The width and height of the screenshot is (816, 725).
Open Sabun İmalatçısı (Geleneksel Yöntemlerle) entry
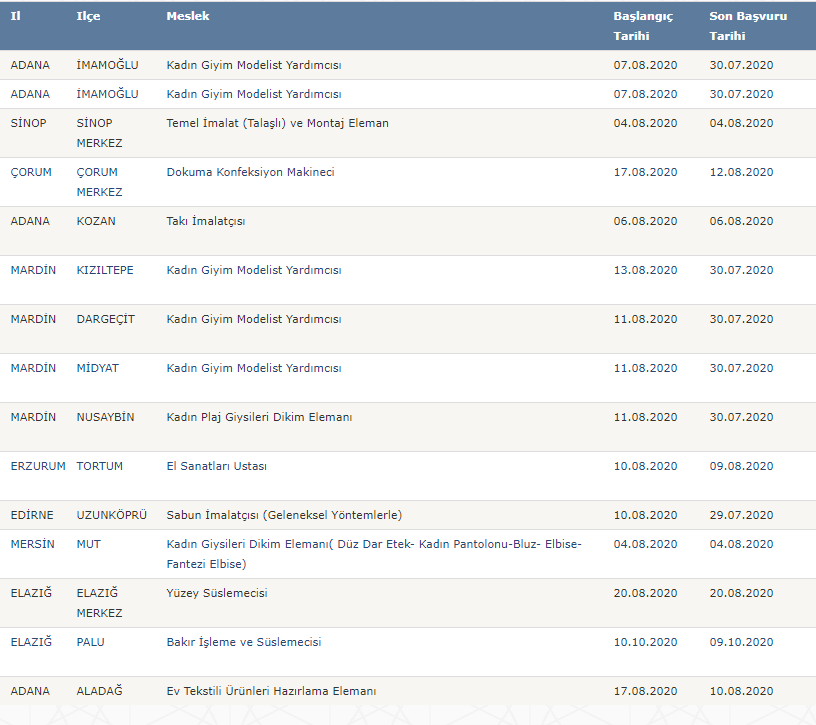click(284, 515)
